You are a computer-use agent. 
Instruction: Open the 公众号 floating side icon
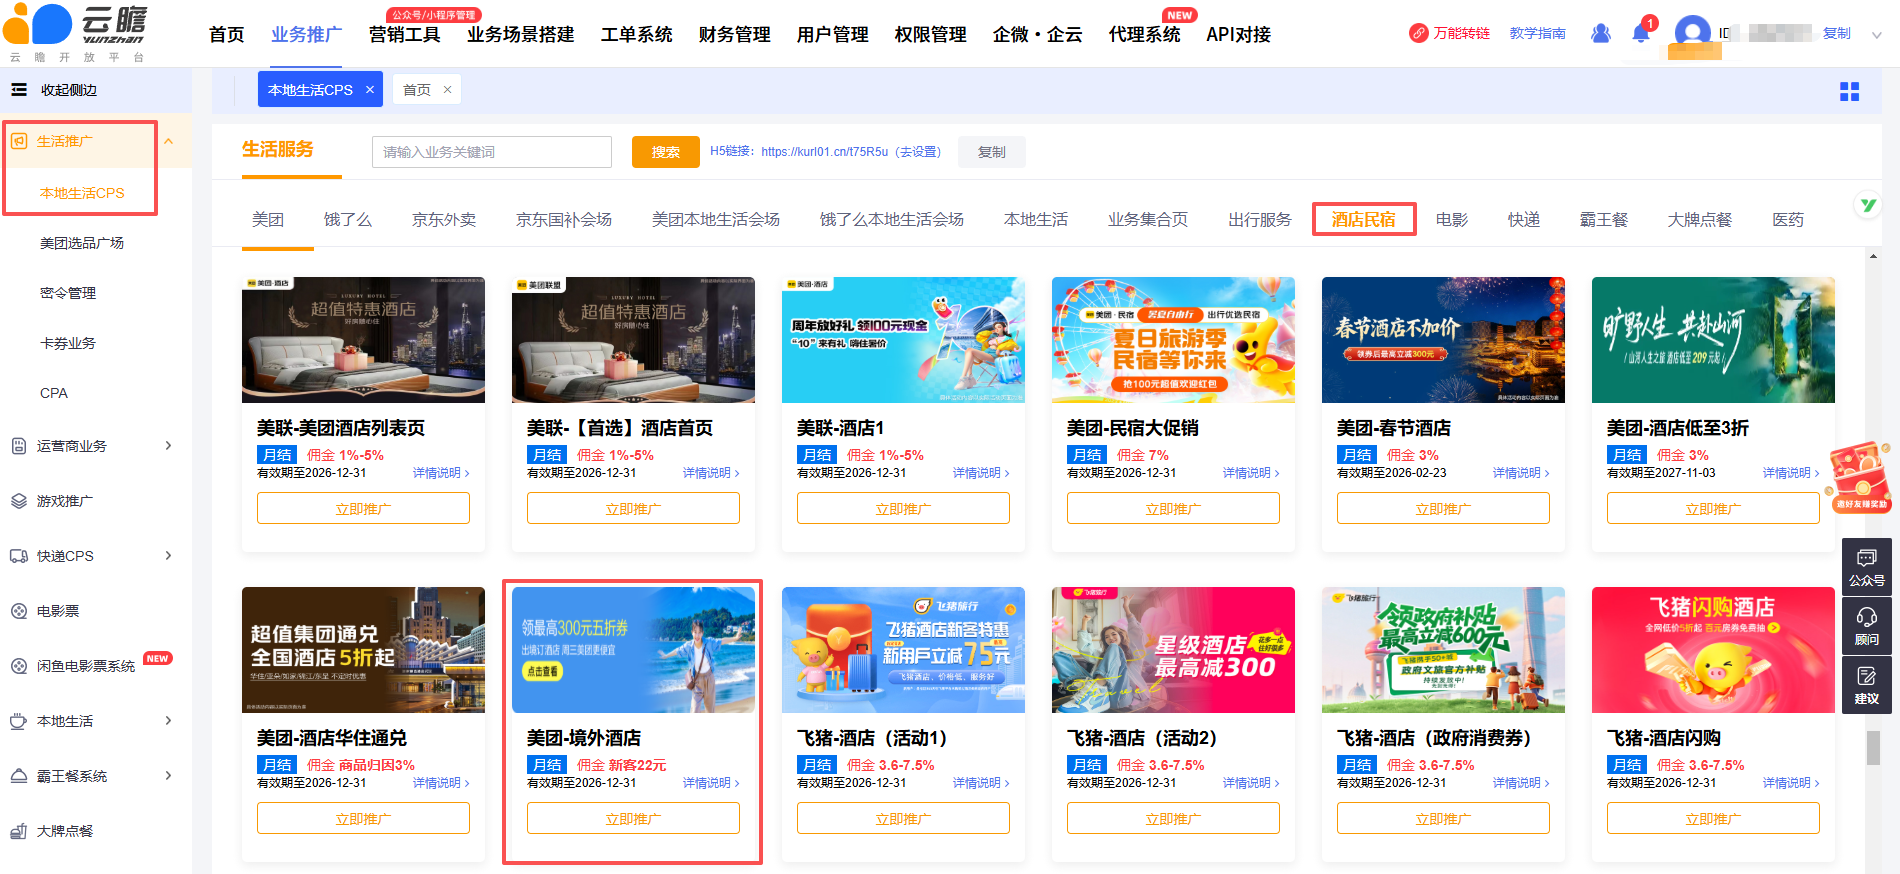[1866, 566]
